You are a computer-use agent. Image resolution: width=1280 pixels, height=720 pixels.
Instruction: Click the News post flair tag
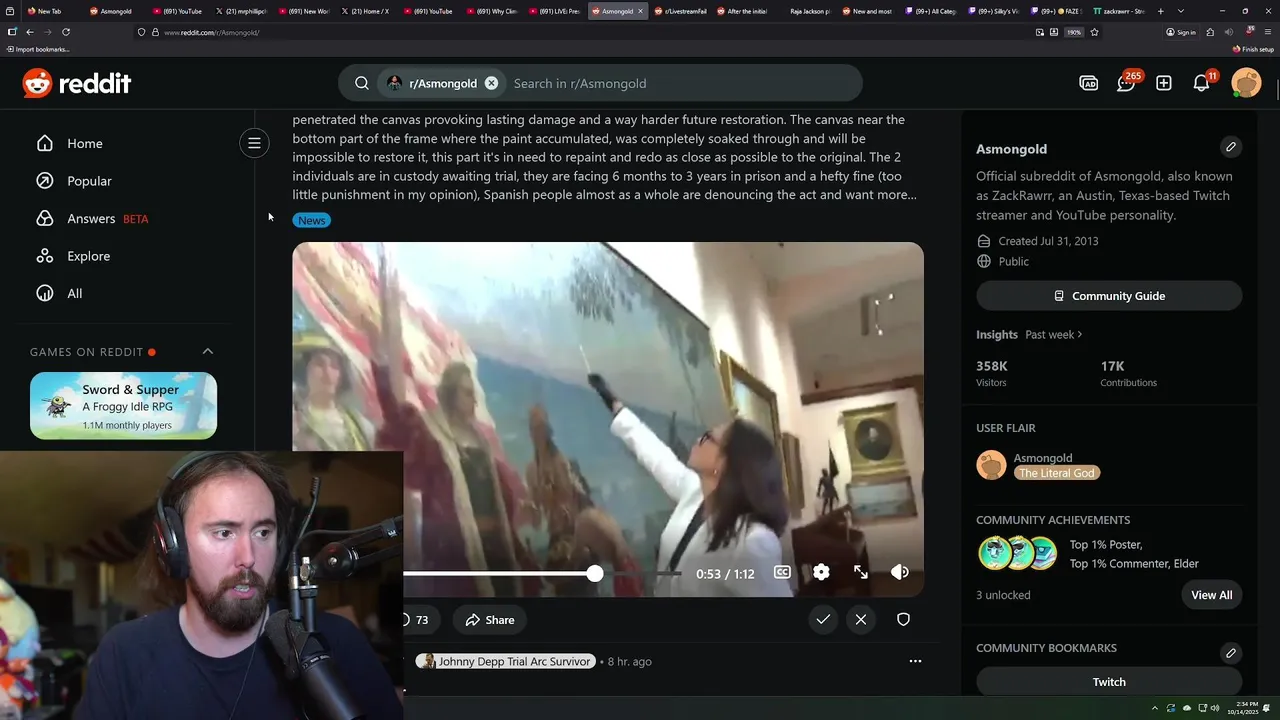tap(311, 220)
